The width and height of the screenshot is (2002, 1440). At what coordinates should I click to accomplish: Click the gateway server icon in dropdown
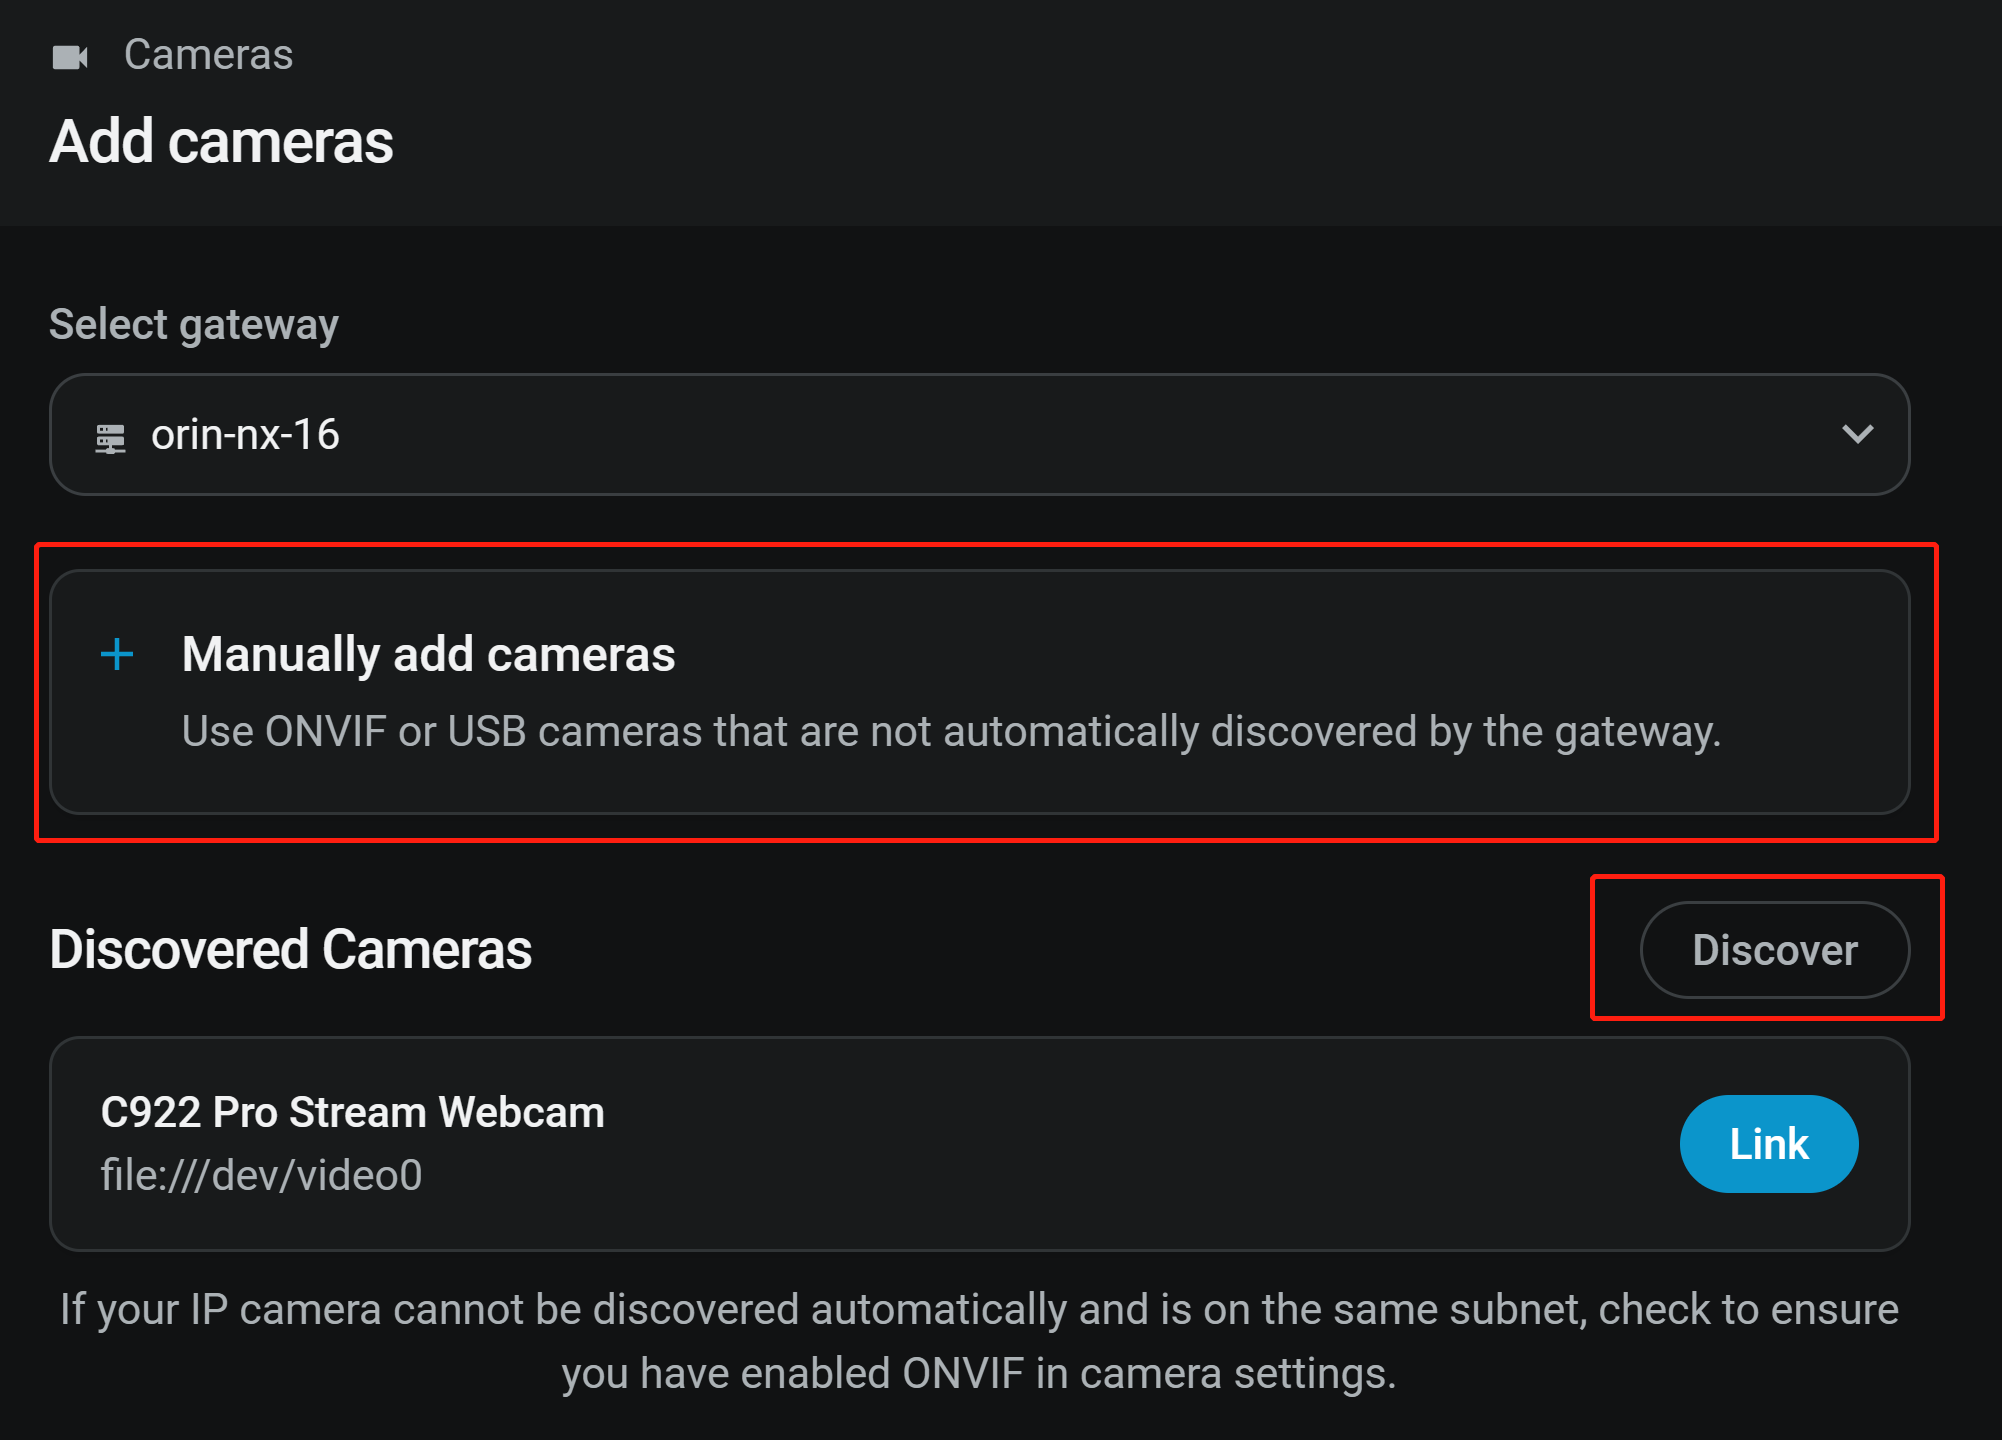point(110,438)
